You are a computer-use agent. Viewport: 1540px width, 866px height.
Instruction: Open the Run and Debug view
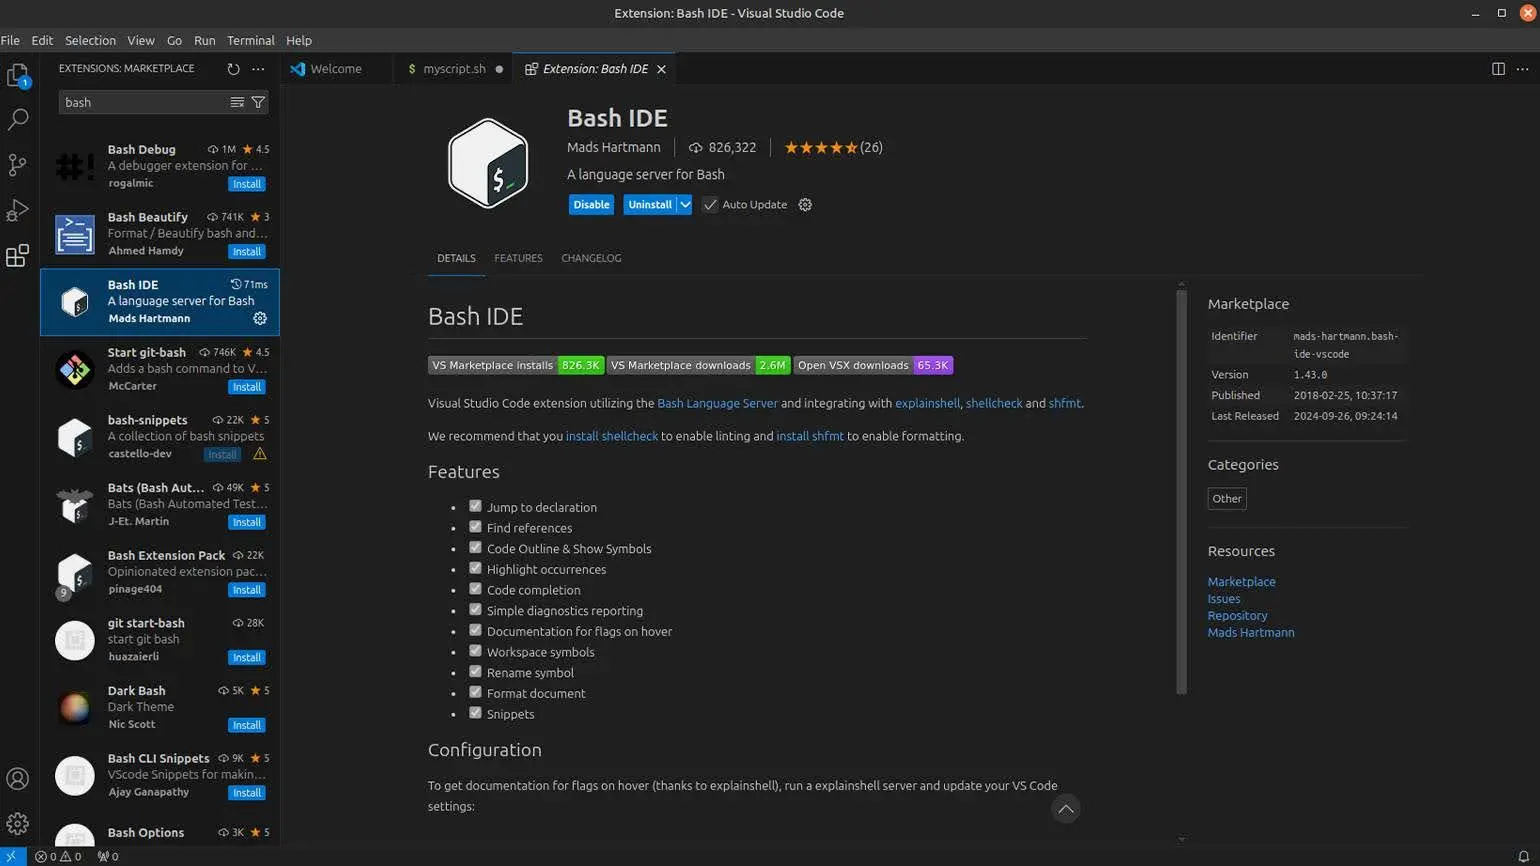pyautogui.click(x=18, y=210)
